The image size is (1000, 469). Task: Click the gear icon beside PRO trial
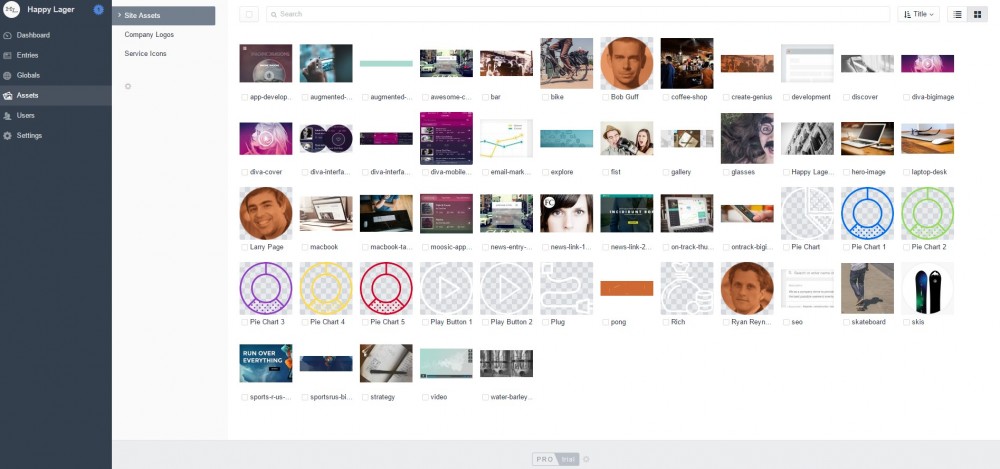(587, 459)
